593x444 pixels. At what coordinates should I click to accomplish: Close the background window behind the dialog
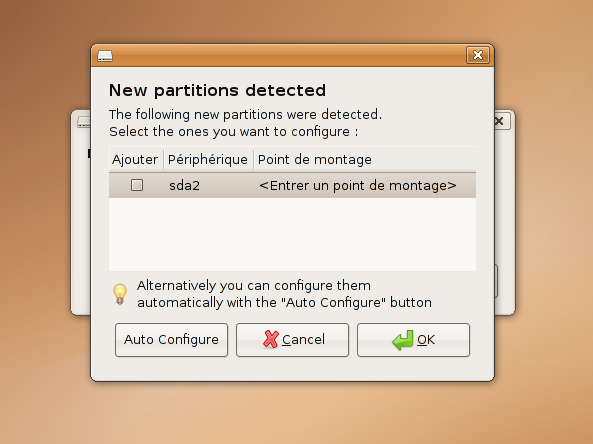tap(501, 121)
